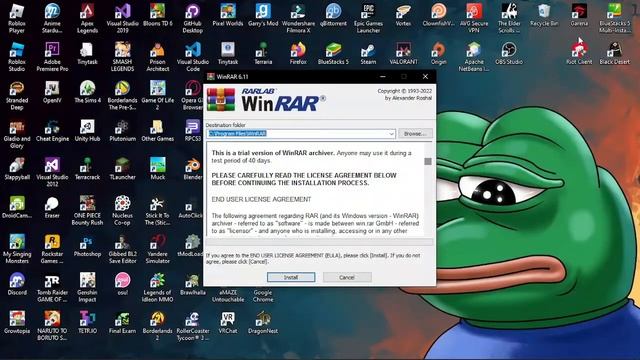Screen dimensions: 640x360
Task: Select the Nucleus Co-op desktop icon
Action: (x=122, y=210)
